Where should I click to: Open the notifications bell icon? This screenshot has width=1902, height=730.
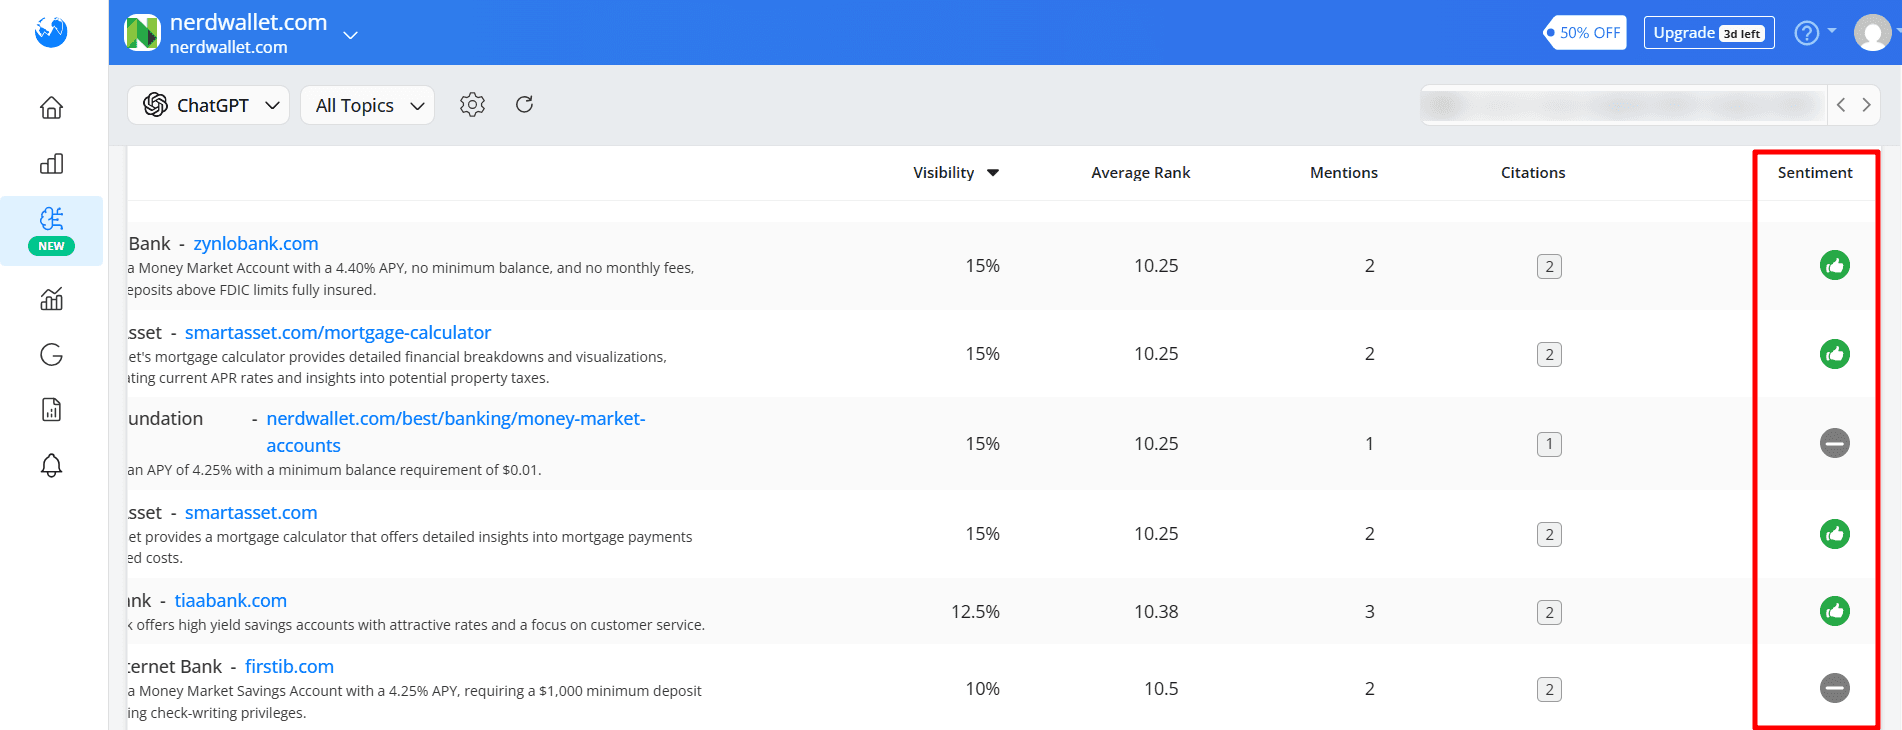[51, 465]
